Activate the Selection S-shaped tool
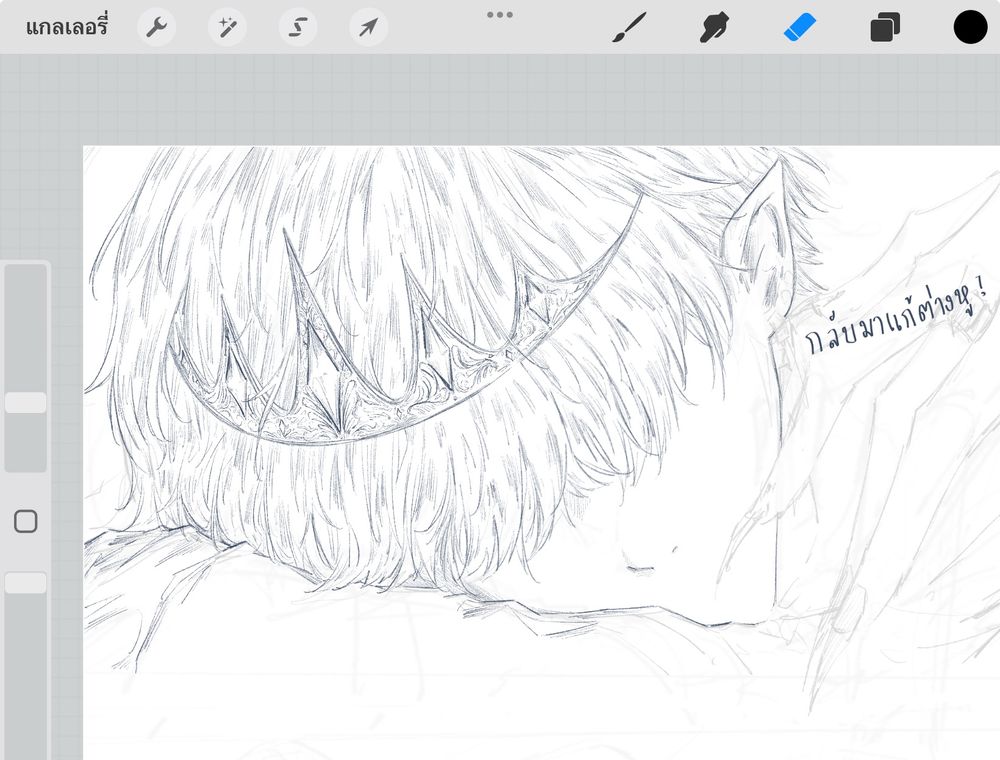Image resolution: width=1000 pixels, height=760 pixels. pos(298,27)
